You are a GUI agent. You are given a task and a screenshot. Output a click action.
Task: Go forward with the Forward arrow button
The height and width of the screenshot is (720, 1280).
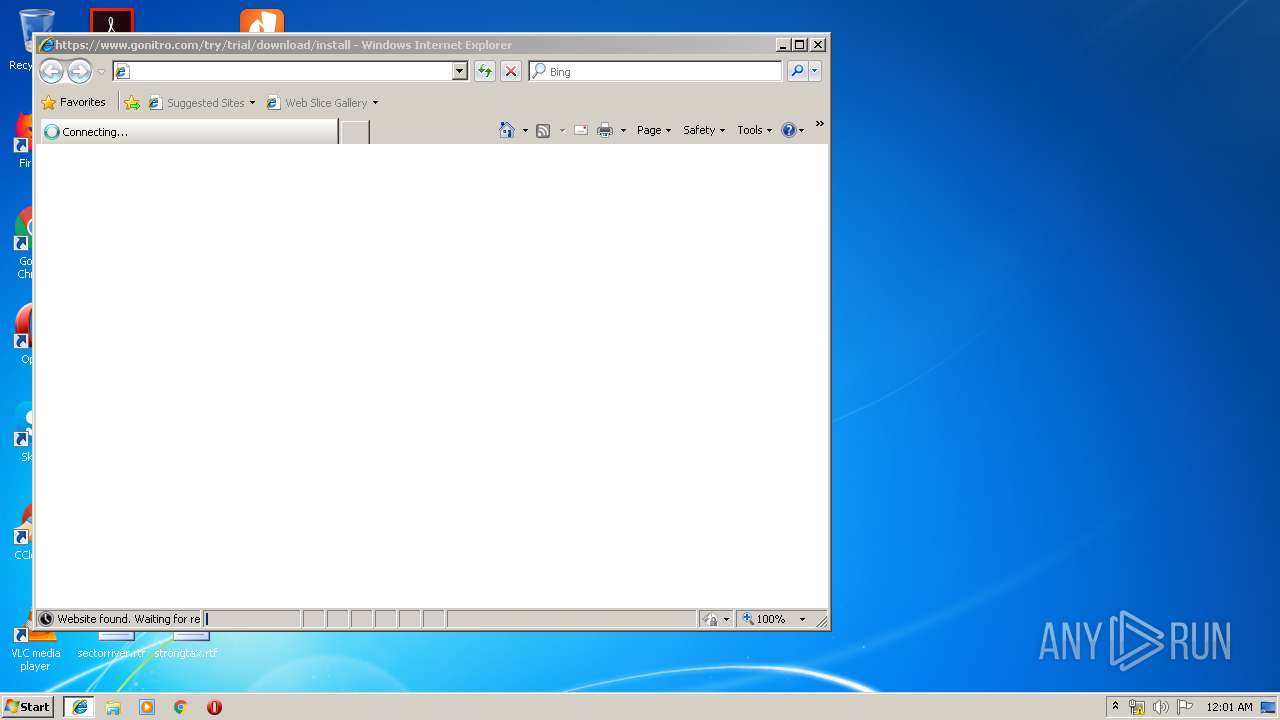pyautogui.click(x=79, y=71)
